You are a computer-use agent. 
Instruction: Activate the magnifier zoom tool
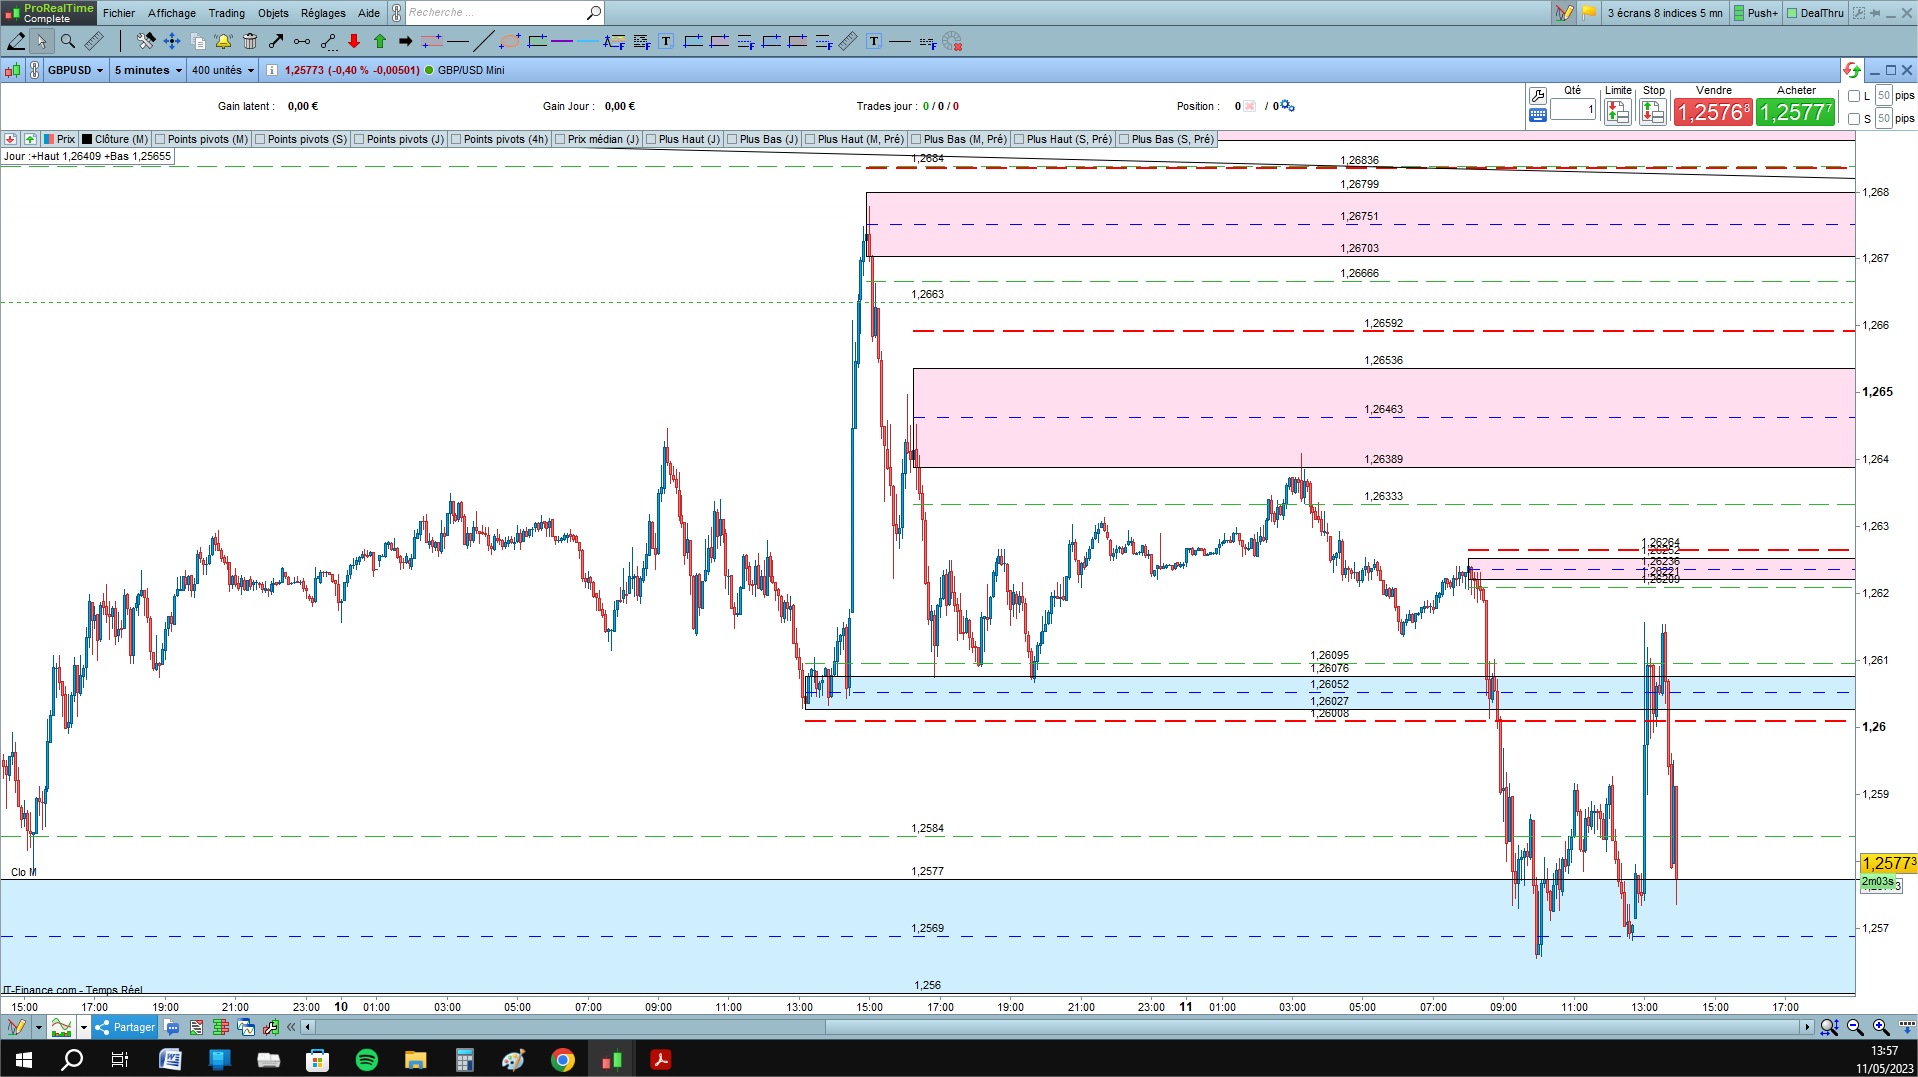68,41
